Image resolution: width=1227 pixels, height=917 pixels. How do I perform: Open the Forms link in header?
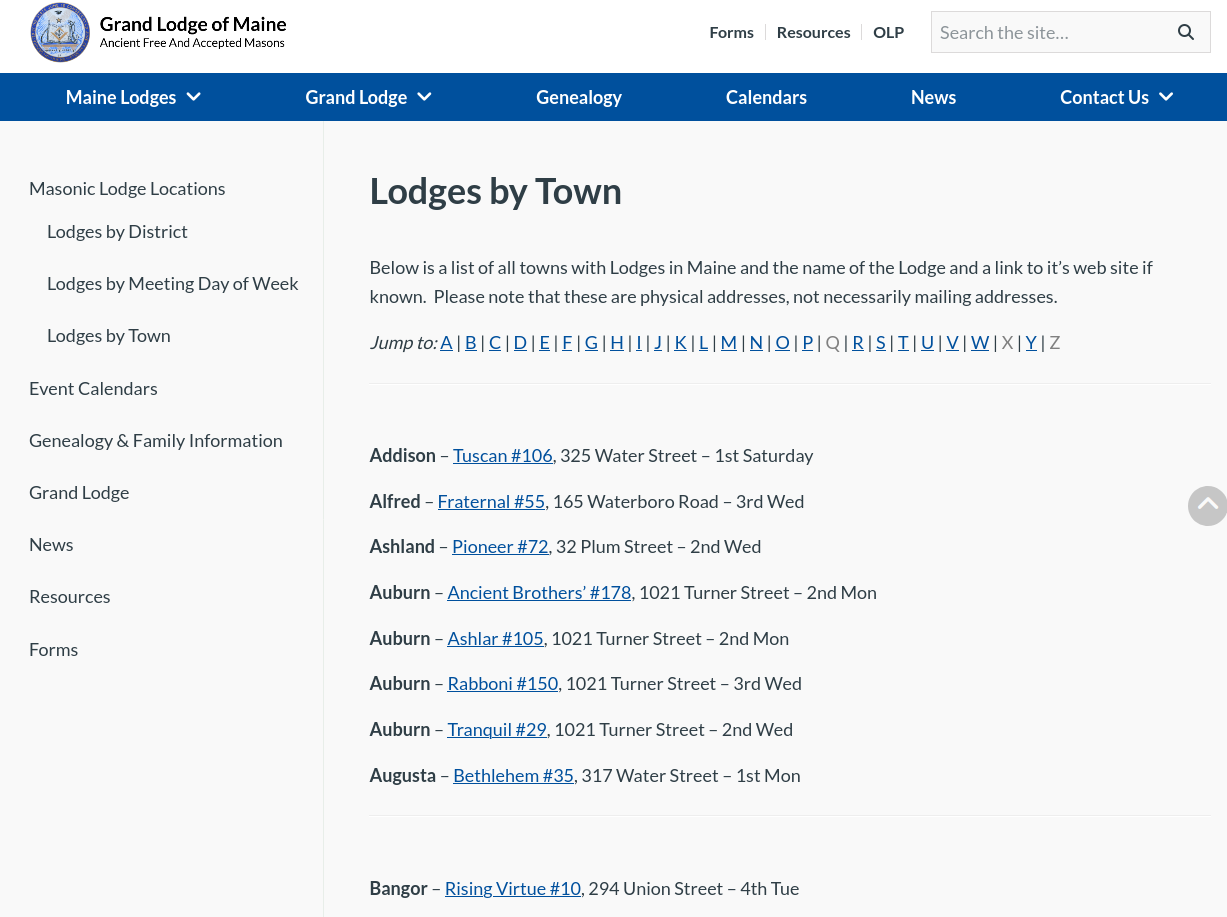click(x=731, y=32)
